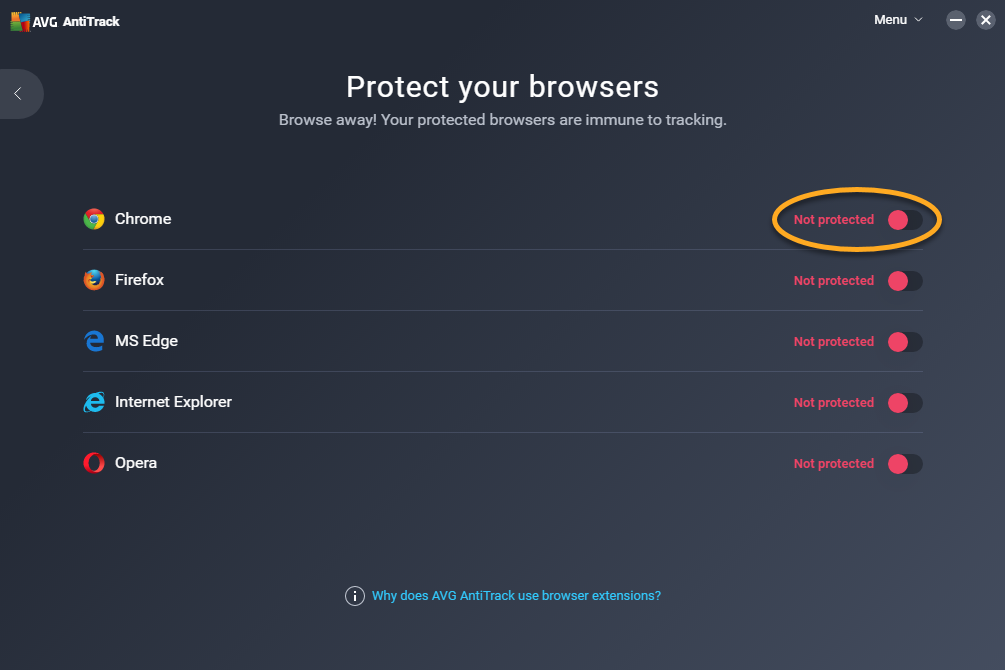
Task: Click the 'Not protected' status for Opera
Action: (x=834, y=464)
